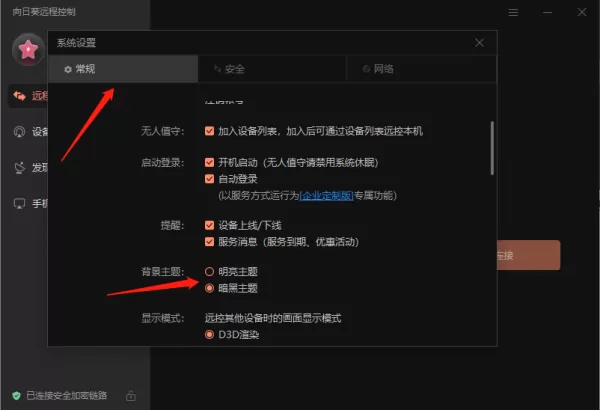This screenshot has width=600, height=410.
Task: Switch to the 常规 tab
Action: click(123, 69)
